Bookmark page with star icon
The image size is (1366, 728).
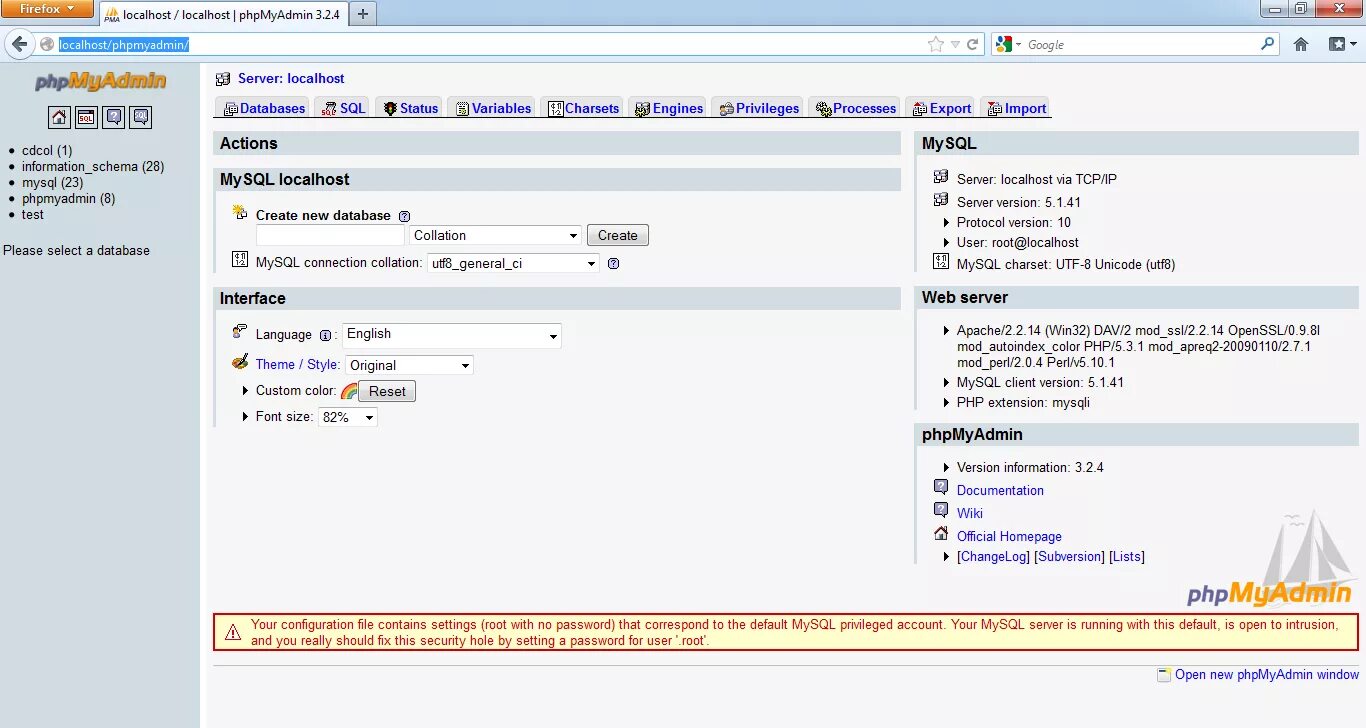click(936, 44)
